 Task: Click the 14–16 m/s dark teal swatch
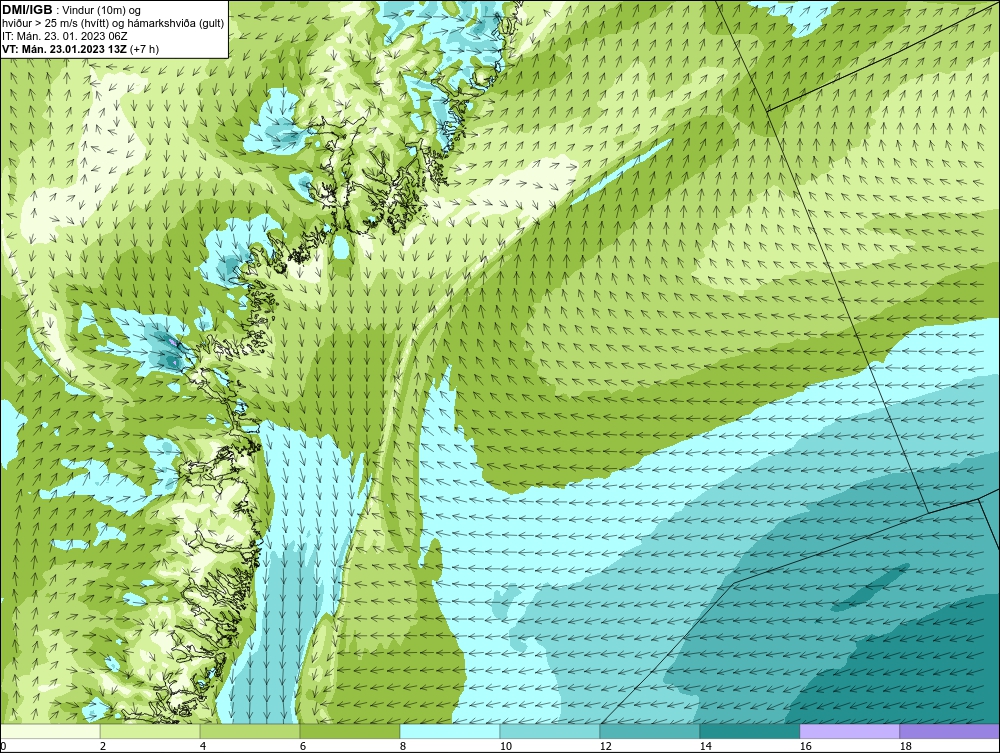coord(750,731)
